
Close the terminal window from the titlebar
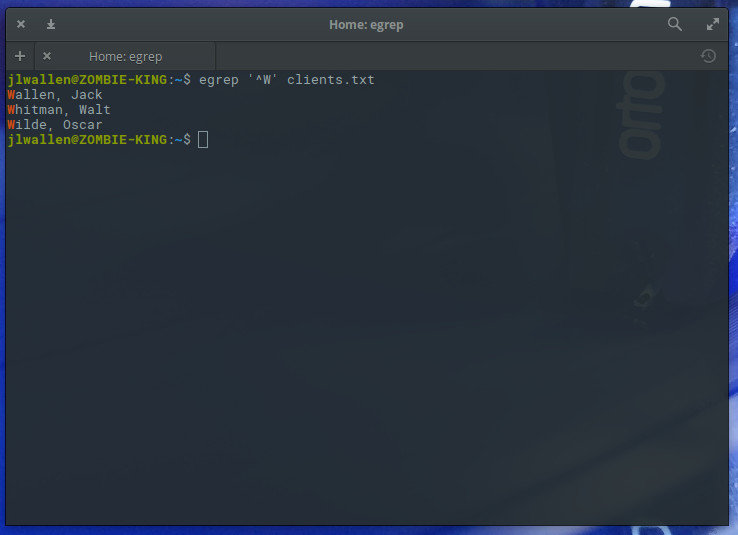point(21,24)
